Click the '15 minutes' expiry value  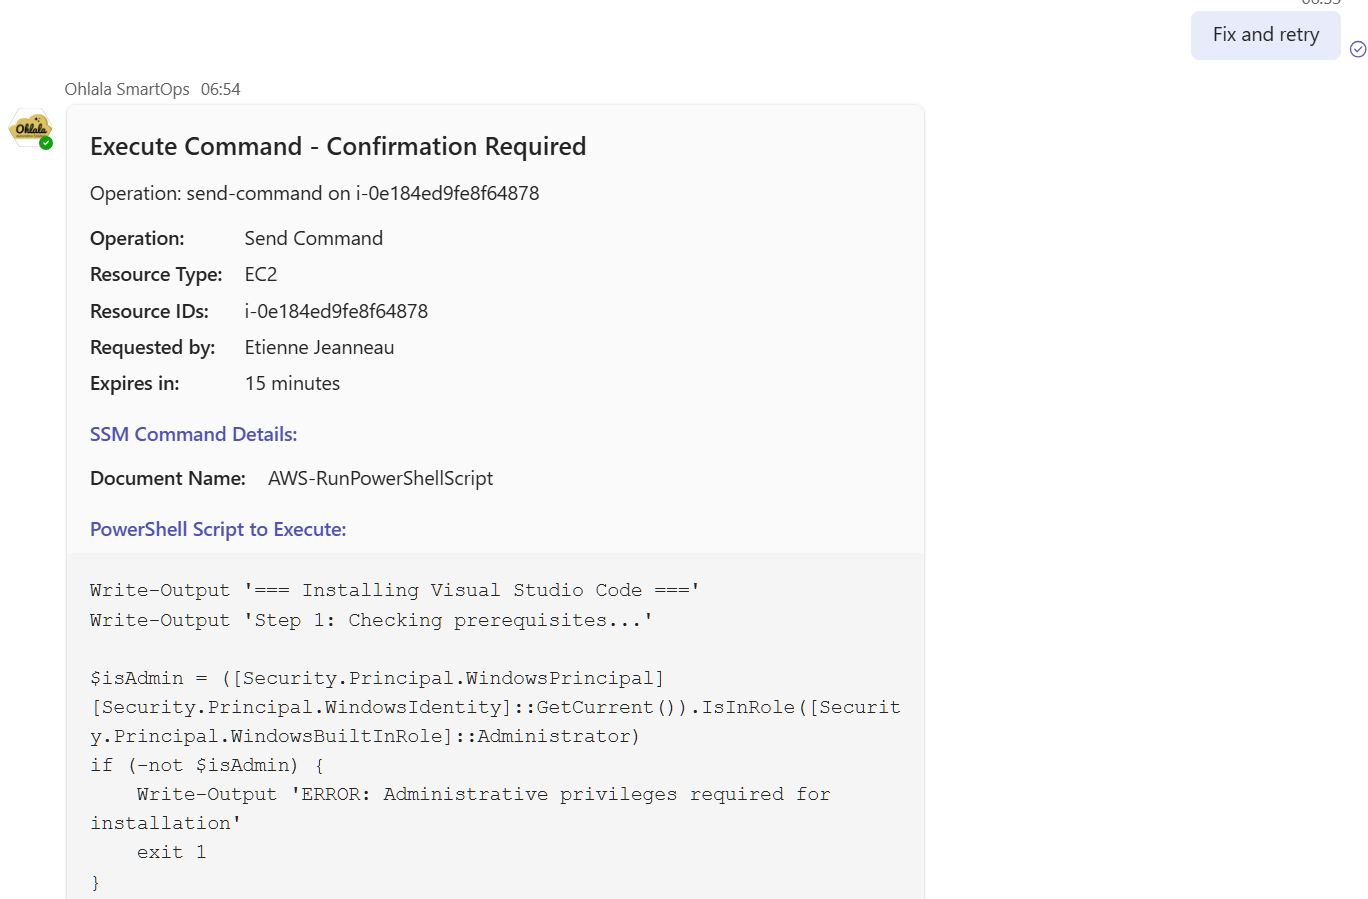[292, 383]
